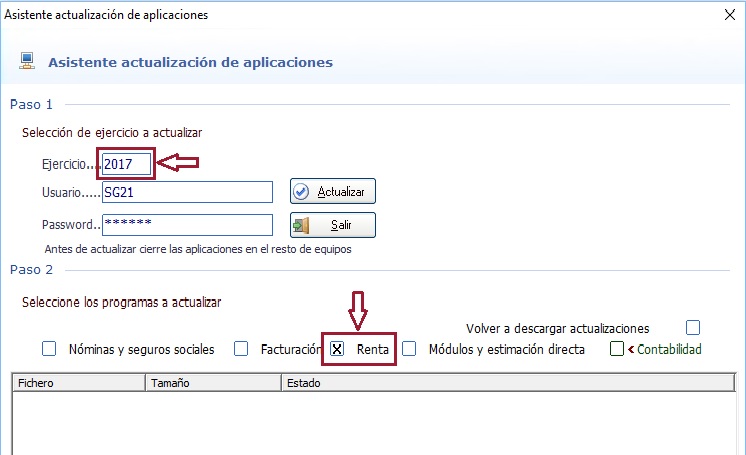The image size is (746, 455).
Task: Uncheck the Renta checkbox
Action: (x=338, y=349)
